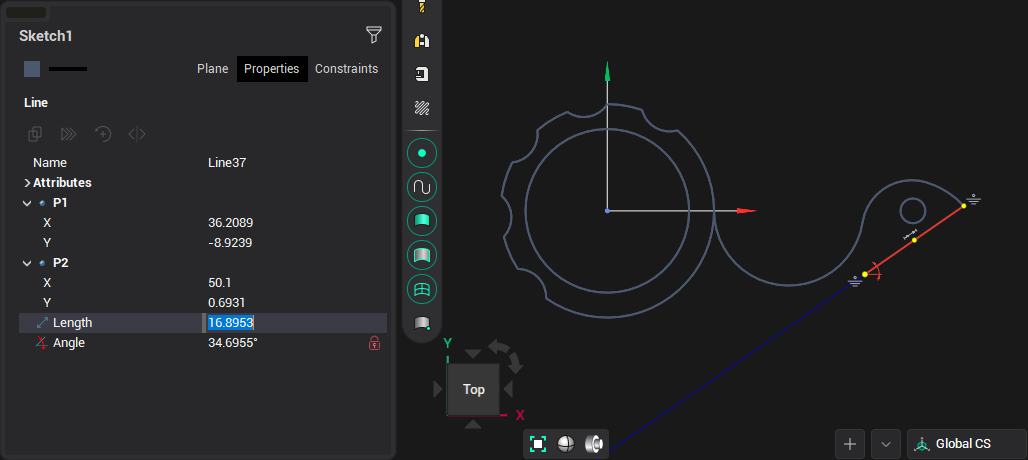This screenshot has width=1028, height=460.
Task: Click the Length value field 16.8953
Action: coord(295,323)
